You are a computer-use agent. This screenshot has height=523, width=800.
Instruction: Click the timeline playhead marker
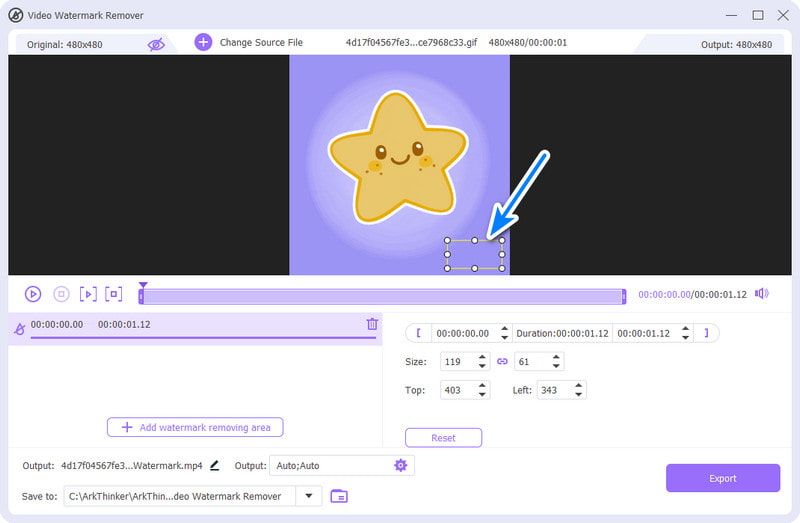tap(143, 285)
